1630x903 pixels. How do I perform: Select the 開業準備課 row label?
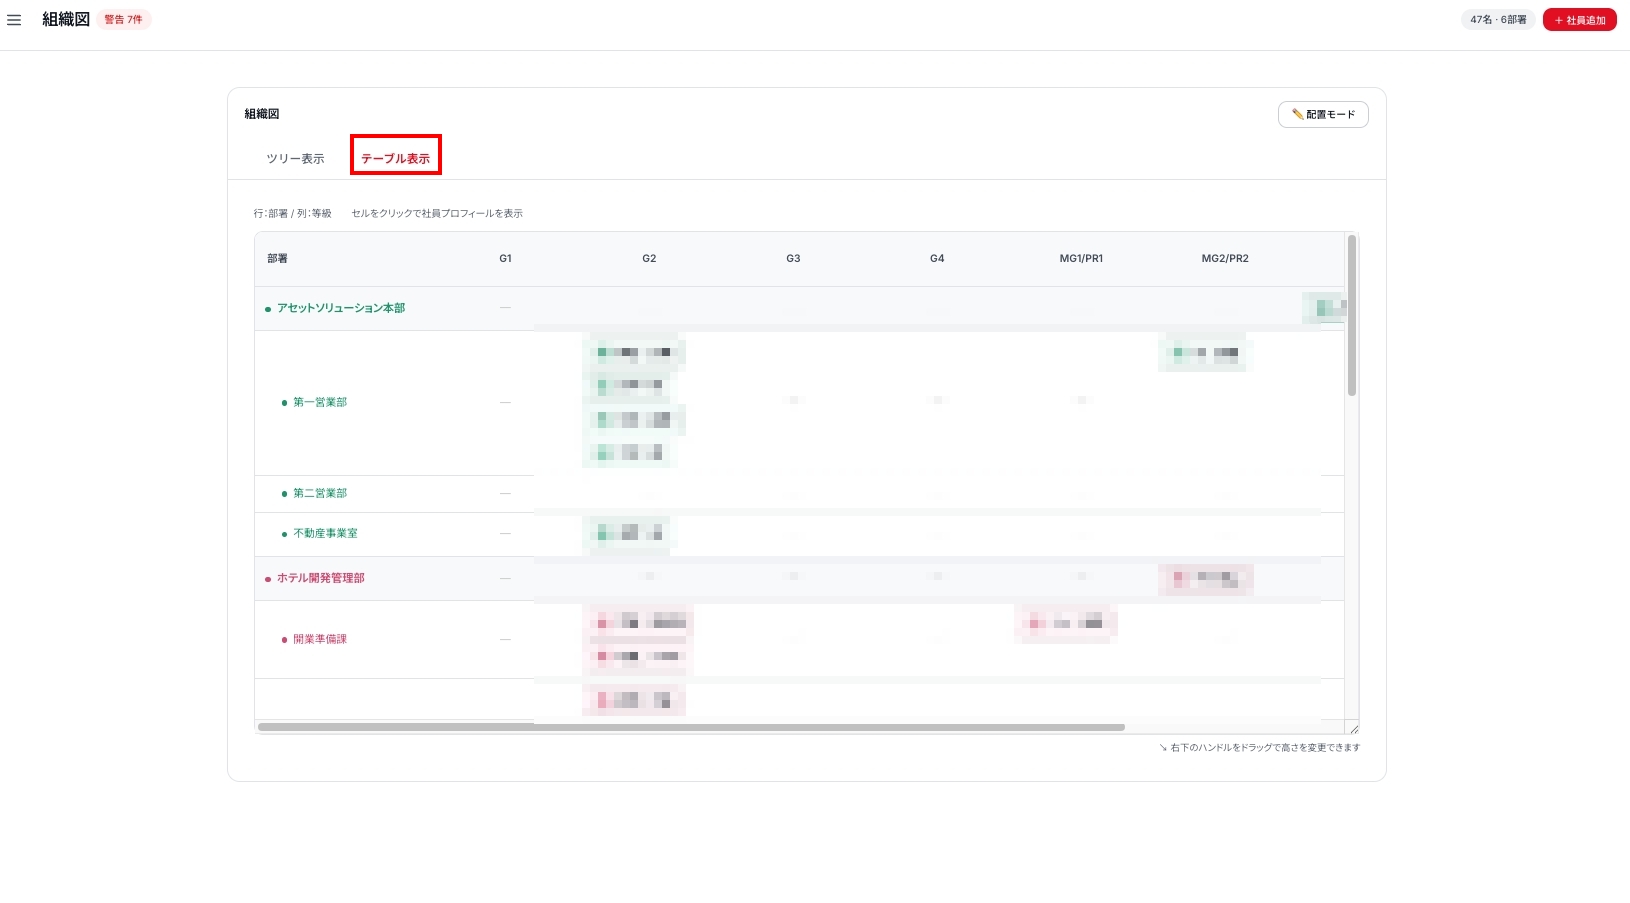tap(319, 639)
